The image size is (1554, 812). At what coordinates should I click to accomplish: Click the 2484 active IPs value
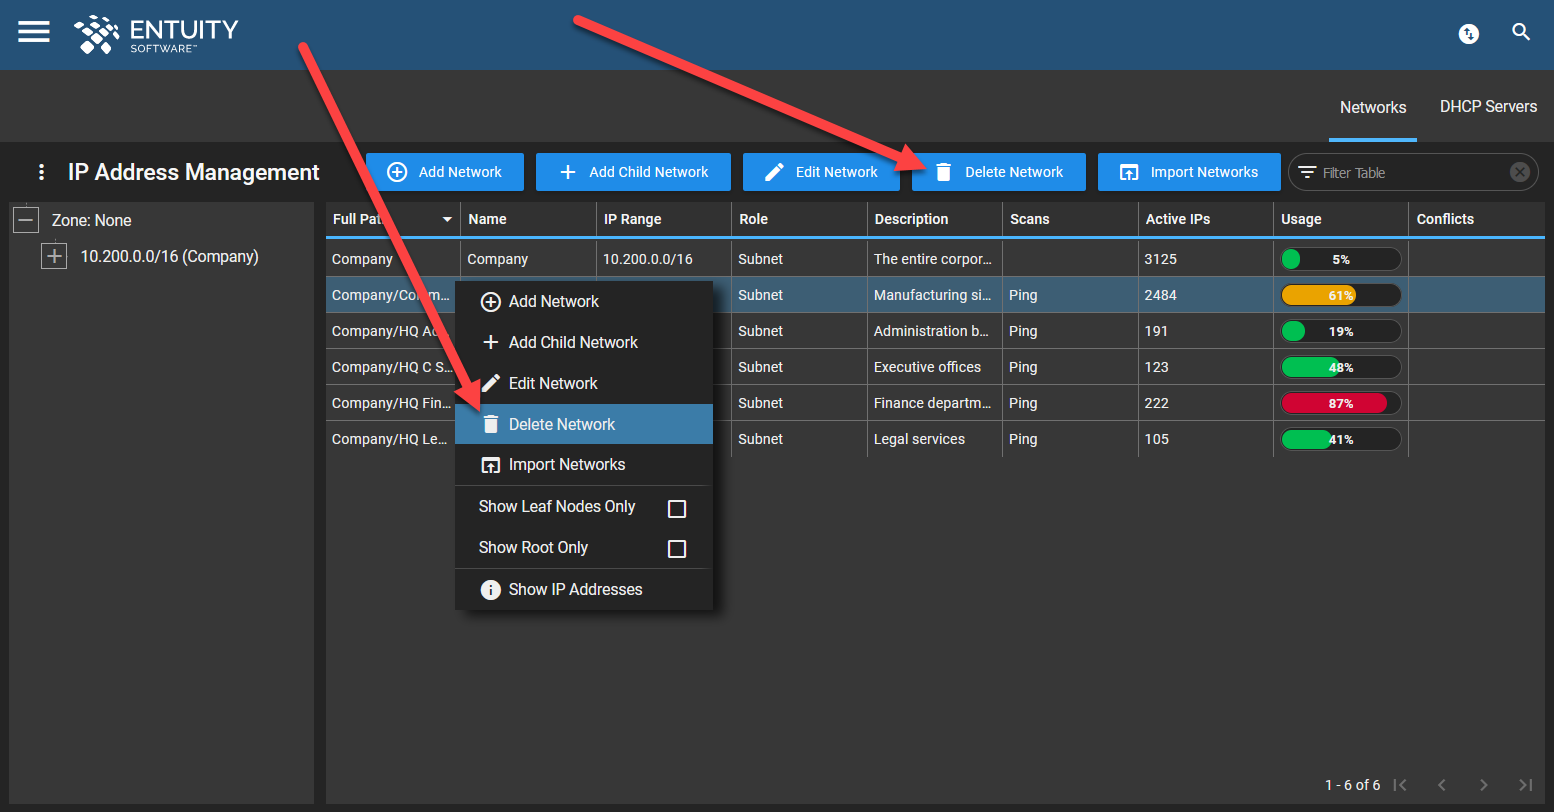[x=1161, y=295]
